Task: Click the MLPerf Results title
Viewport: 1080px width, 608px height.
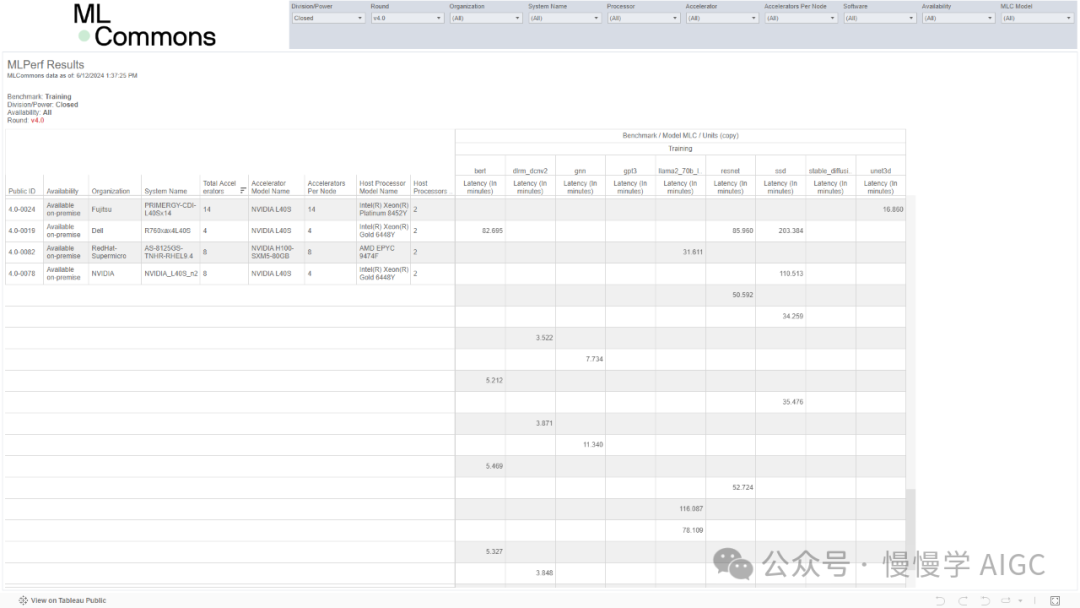Action: coord(45,65)
